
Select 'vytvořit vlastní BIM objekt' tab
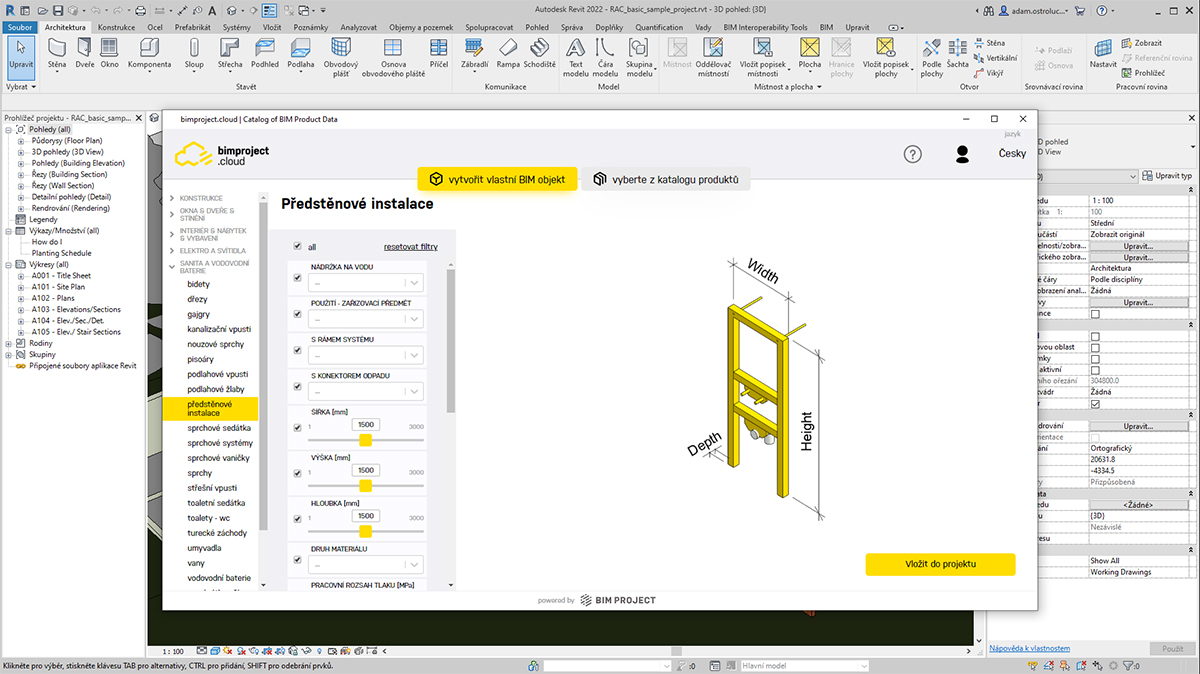497,180
